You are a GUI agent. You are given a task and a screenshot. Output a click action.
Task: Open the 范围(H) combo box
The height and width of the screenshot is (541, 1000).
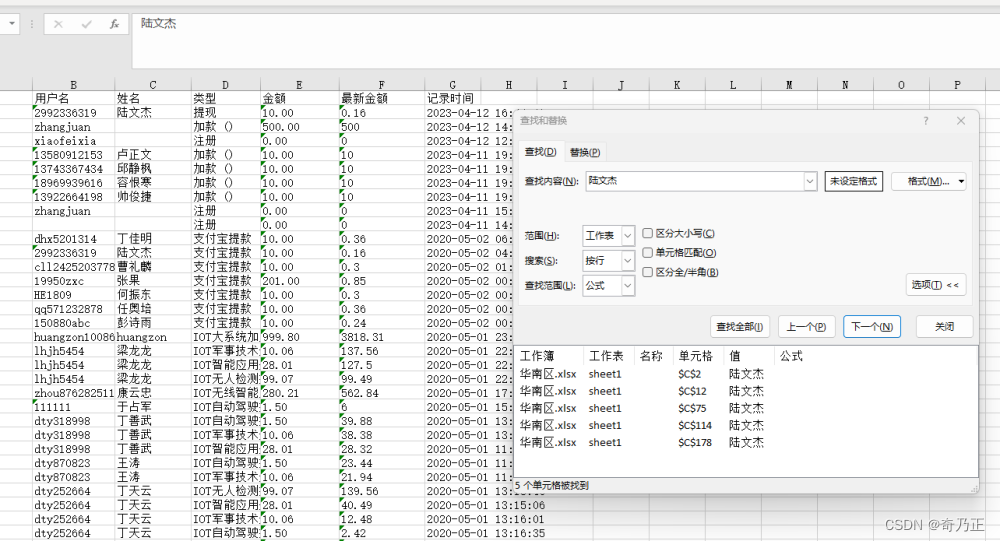pos(608,236)
